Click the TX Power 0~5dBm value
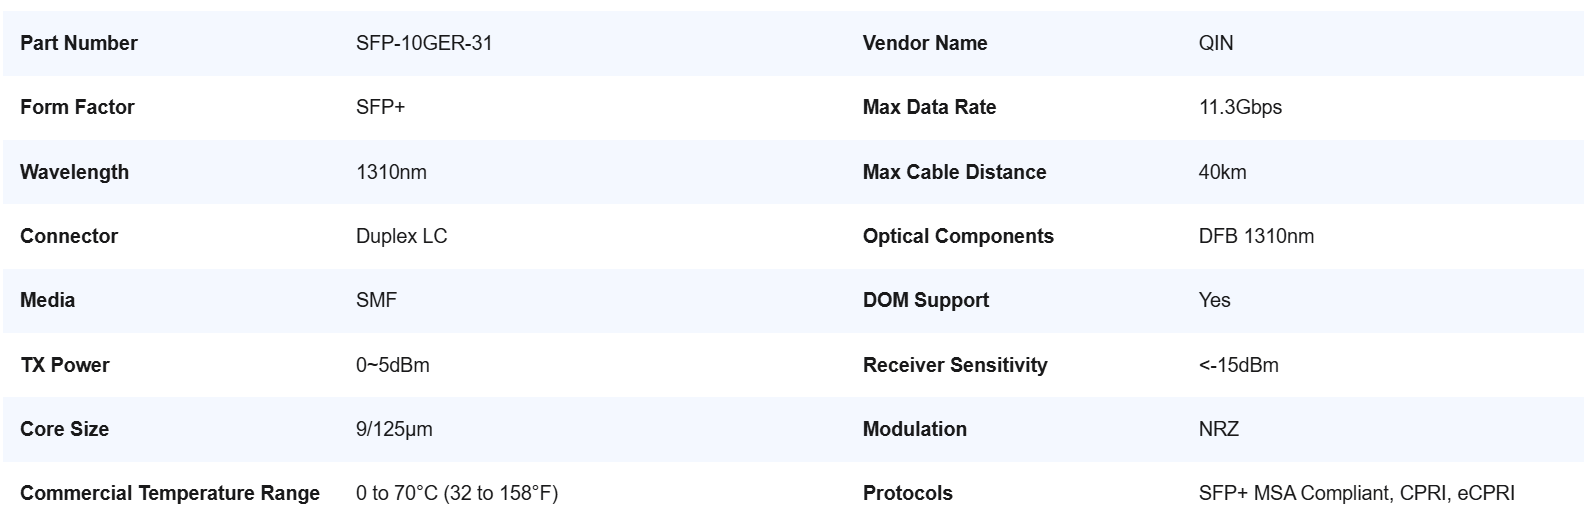 (x=393, y=365)
